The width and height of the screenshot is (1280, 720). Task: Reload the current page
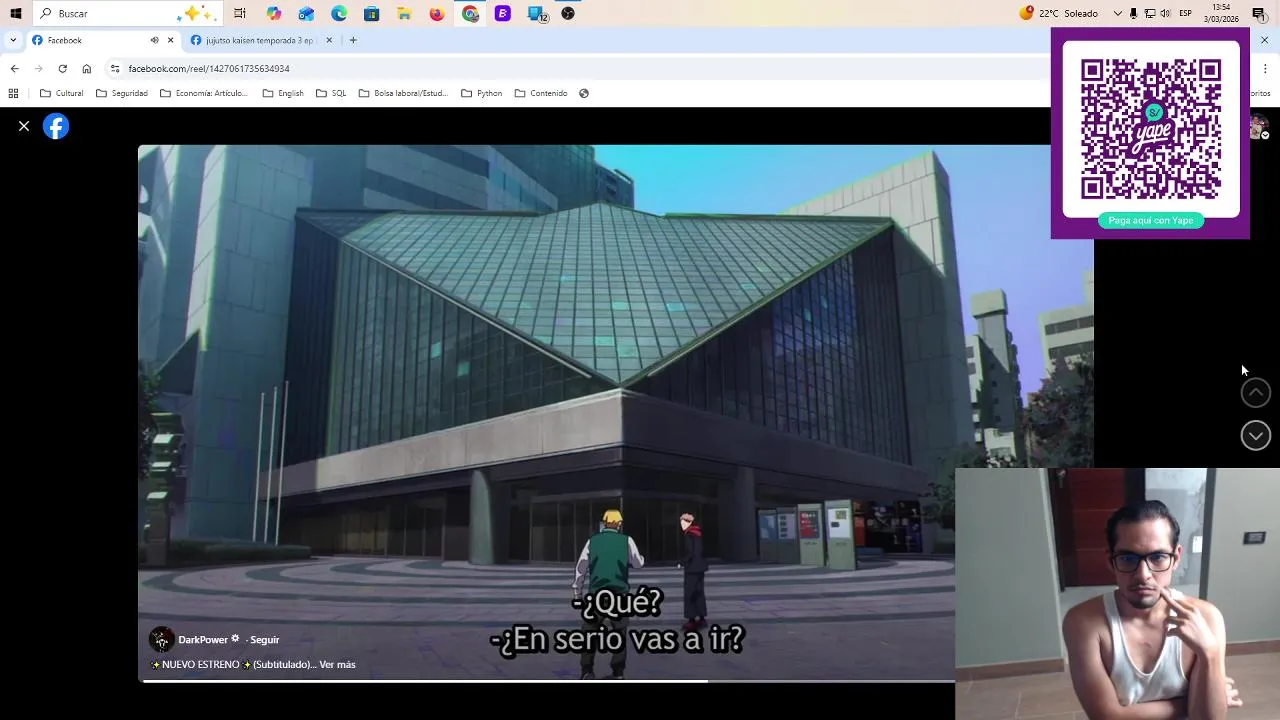[62, 68]
